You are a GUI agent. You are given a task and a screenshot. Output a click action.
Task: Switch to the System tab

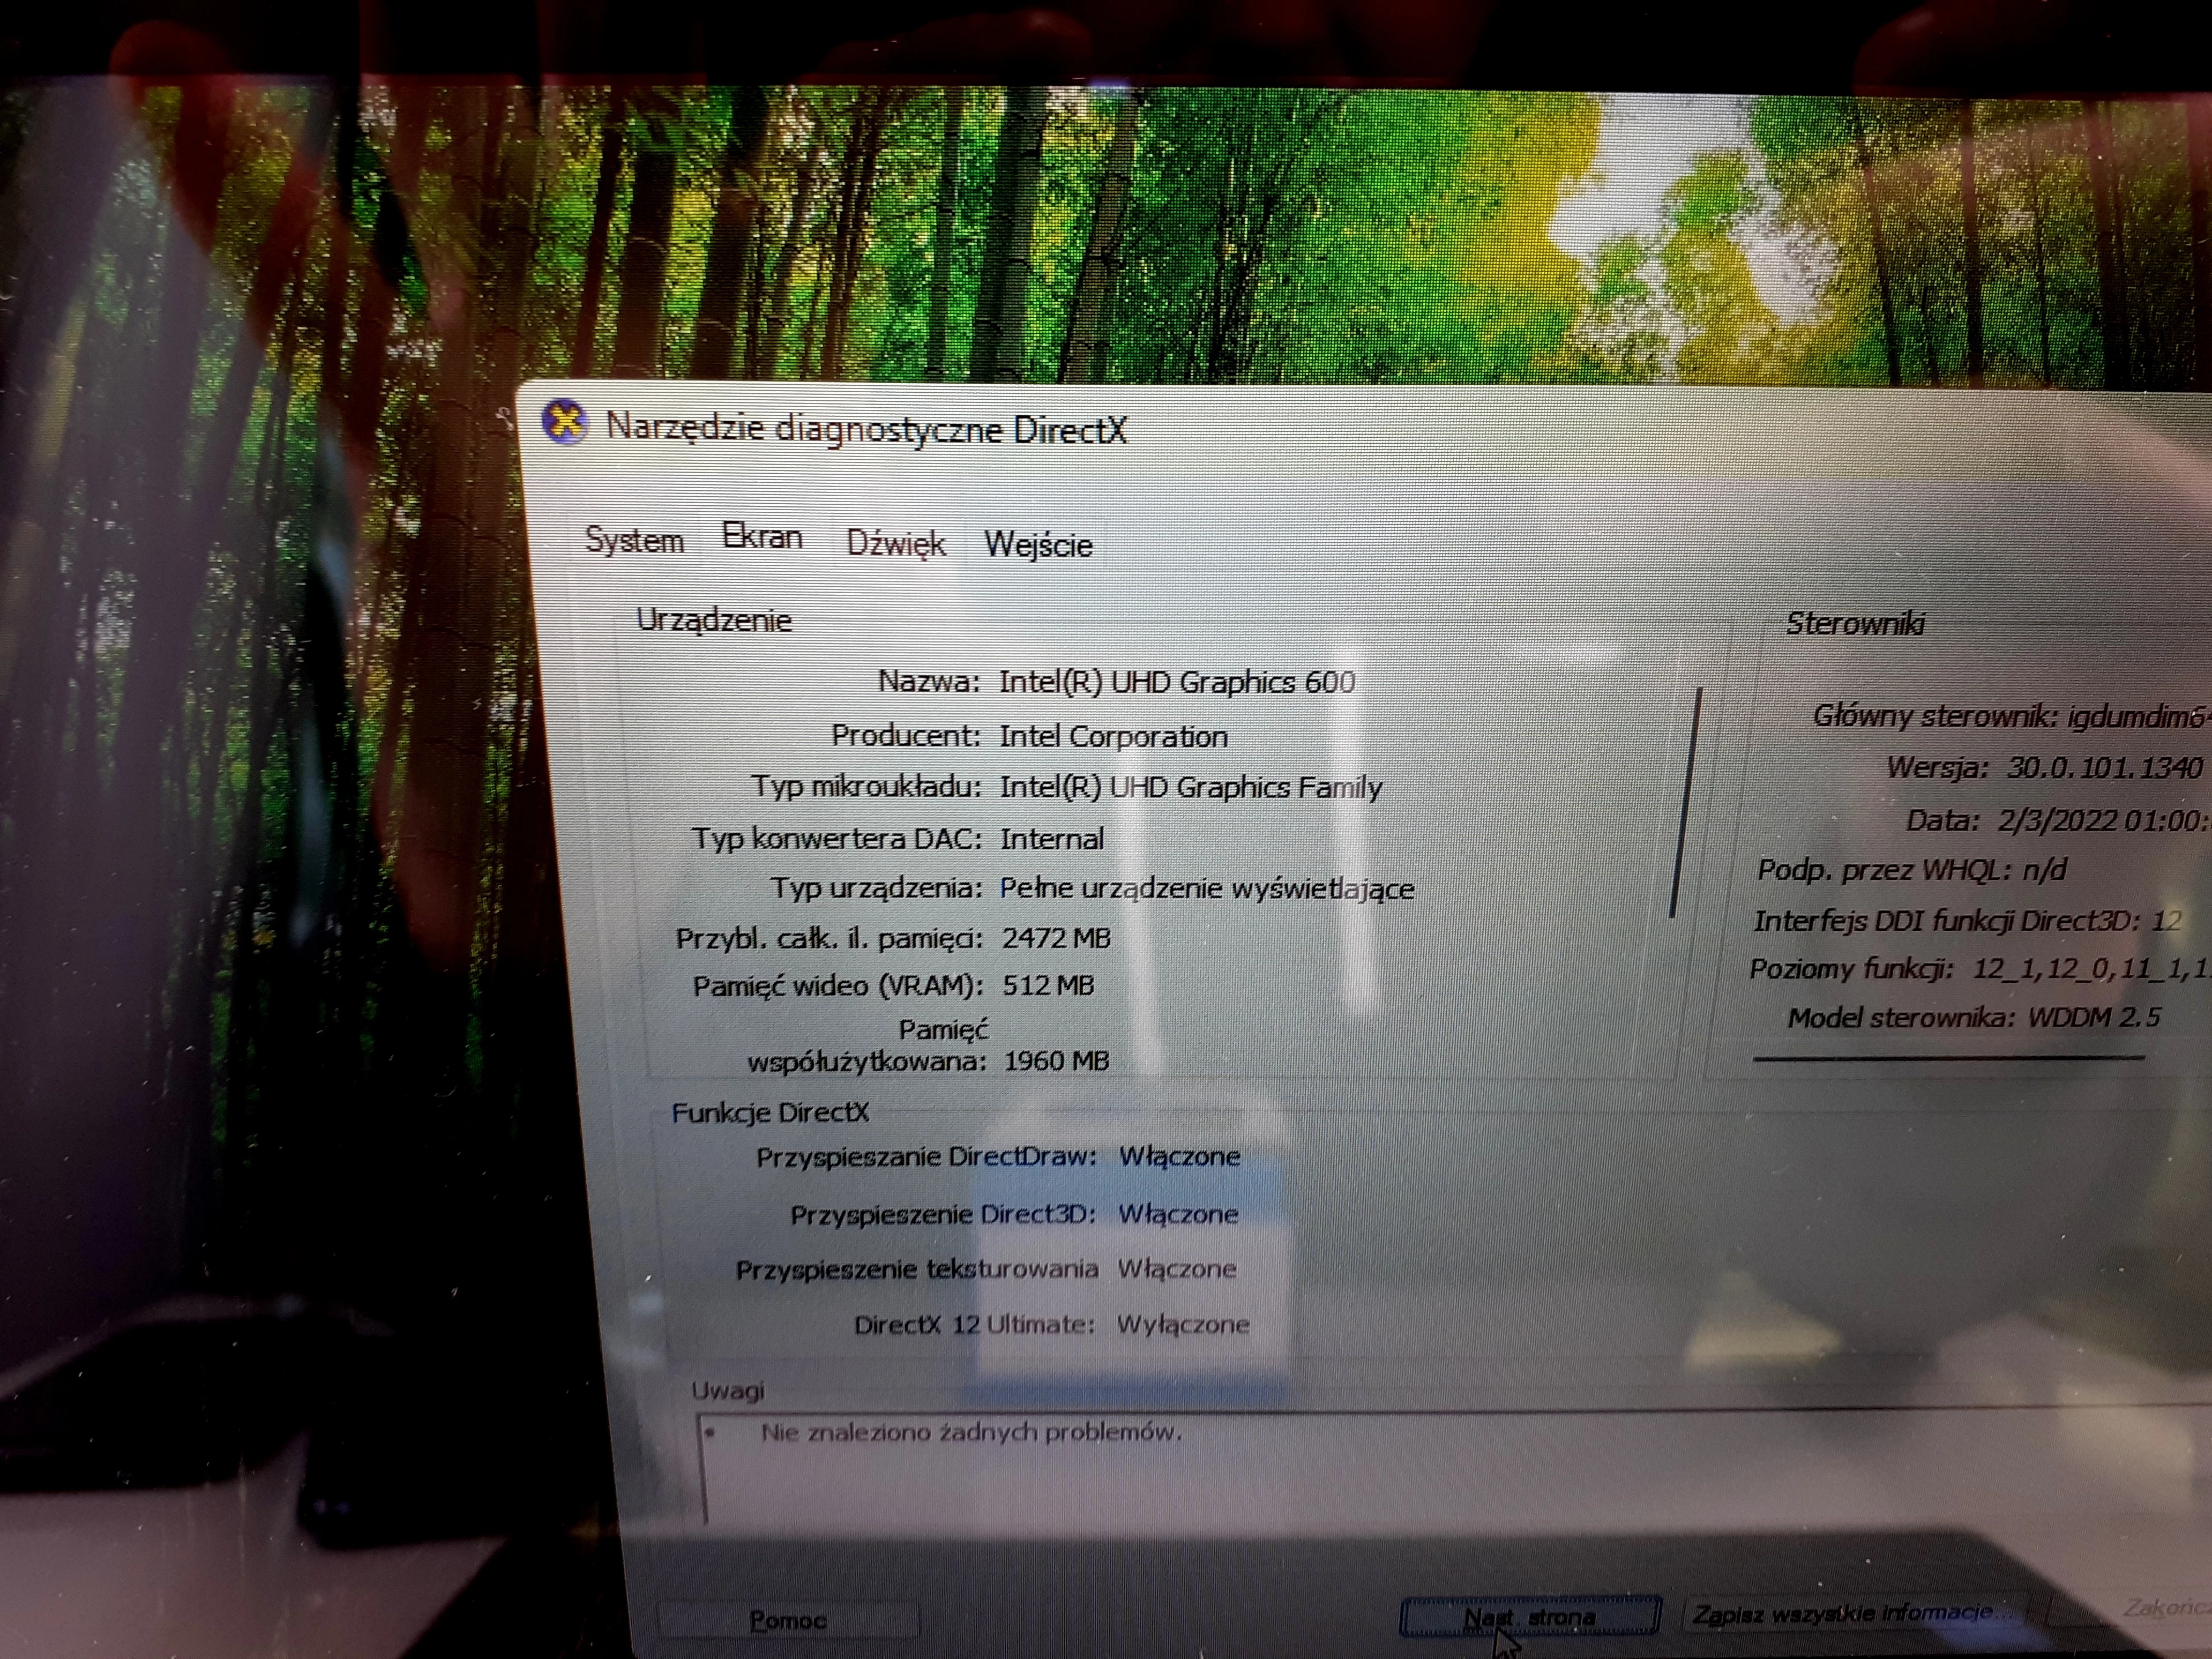pyautogui.click(x=634, y=540)
